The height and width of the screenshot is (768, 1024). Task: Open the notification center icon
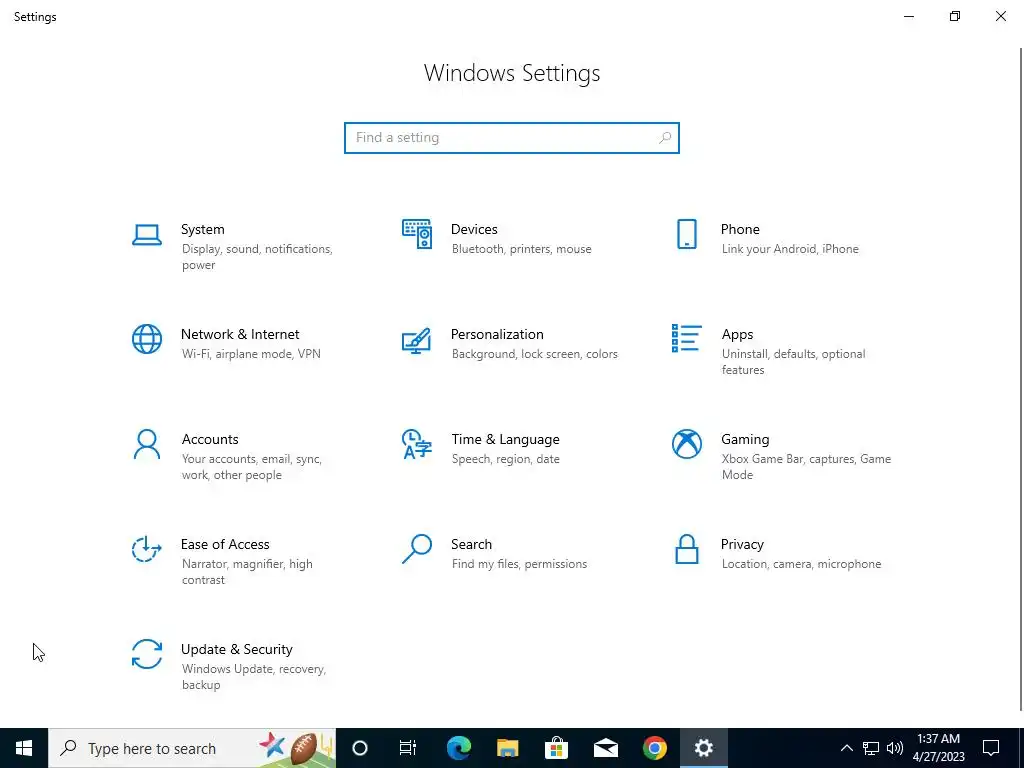[991, 748]
